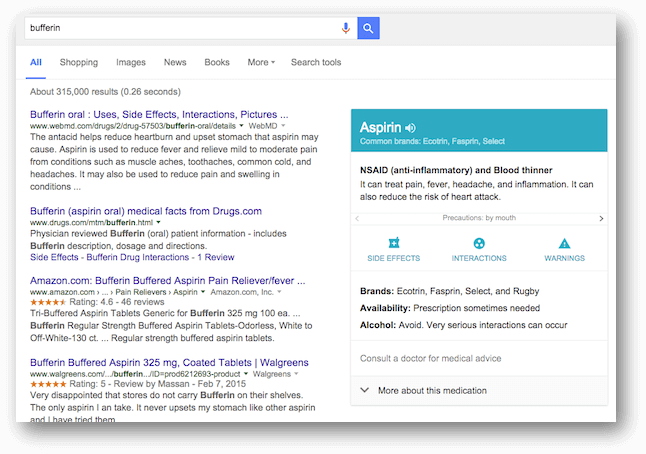Screen dimensions: 646x454
Task: Click 'Alcohol: Avoid' warning line
Action: point(463,325)
